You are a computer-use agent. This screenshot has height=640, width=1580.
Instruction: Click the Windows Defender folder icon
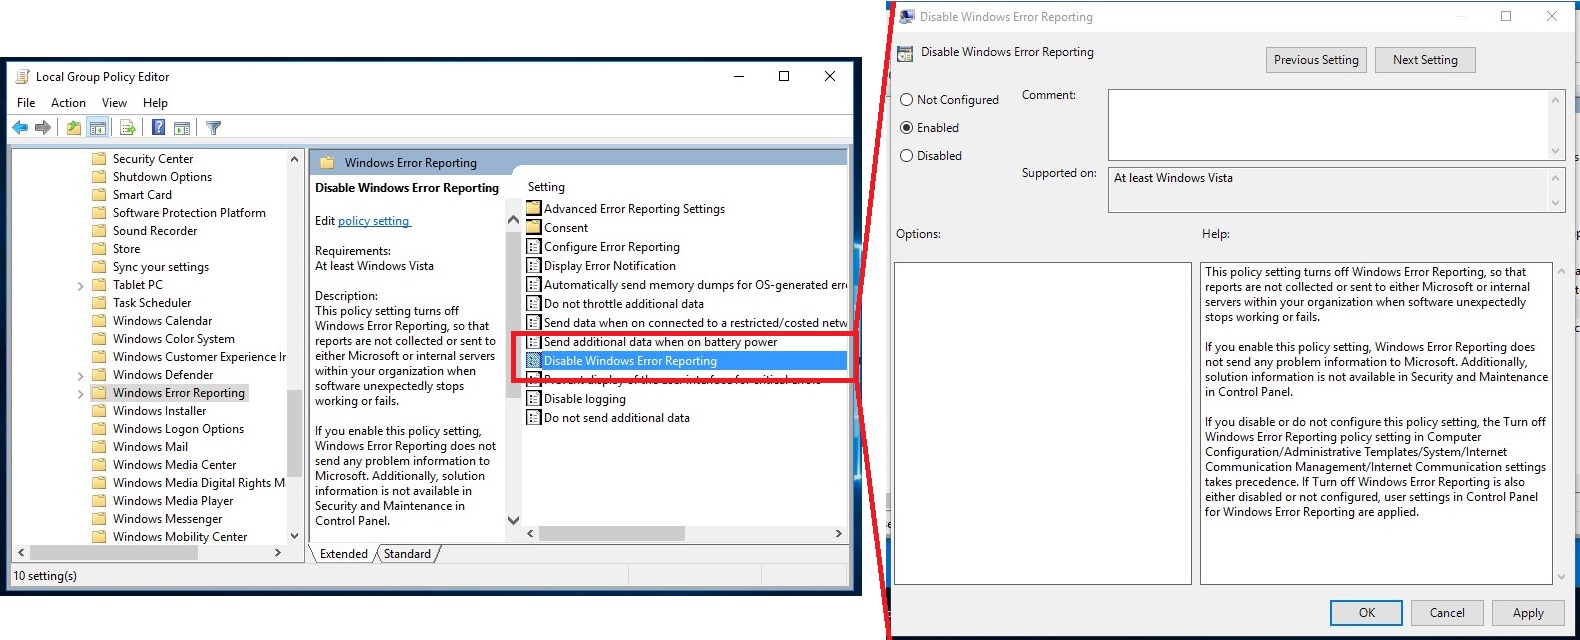click(x=99, y=375)
